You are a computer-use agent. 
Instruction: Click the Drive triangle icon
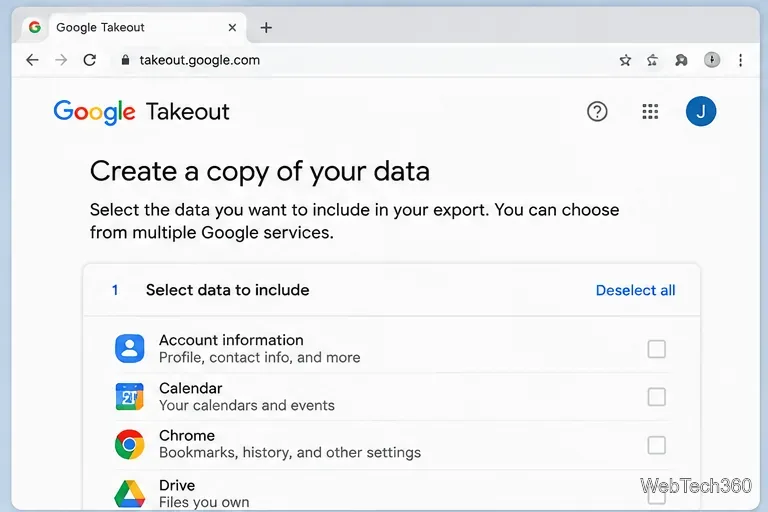coord(130,493)
